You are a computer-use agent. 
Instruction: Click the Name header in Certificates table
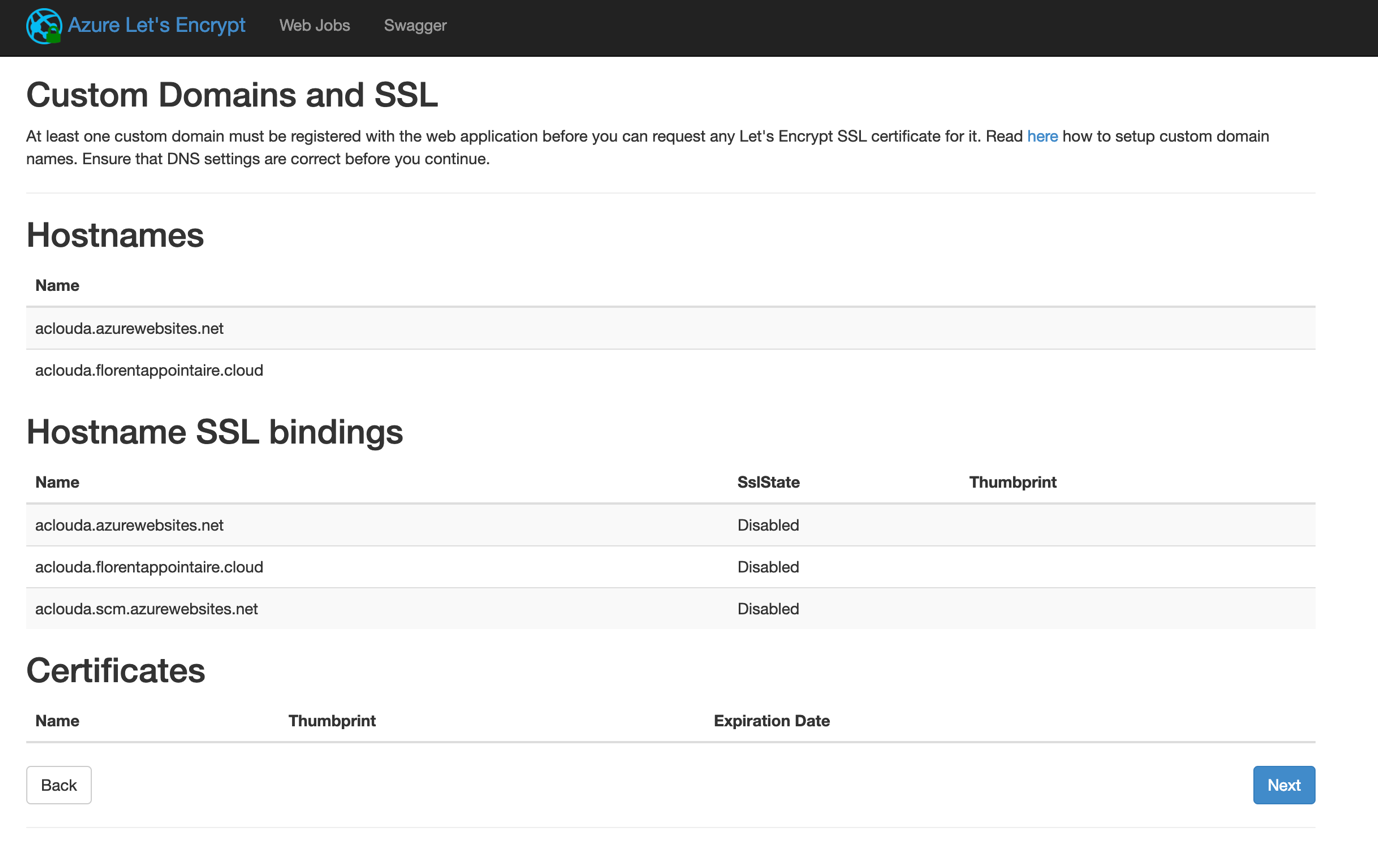[x=57, y=721]
